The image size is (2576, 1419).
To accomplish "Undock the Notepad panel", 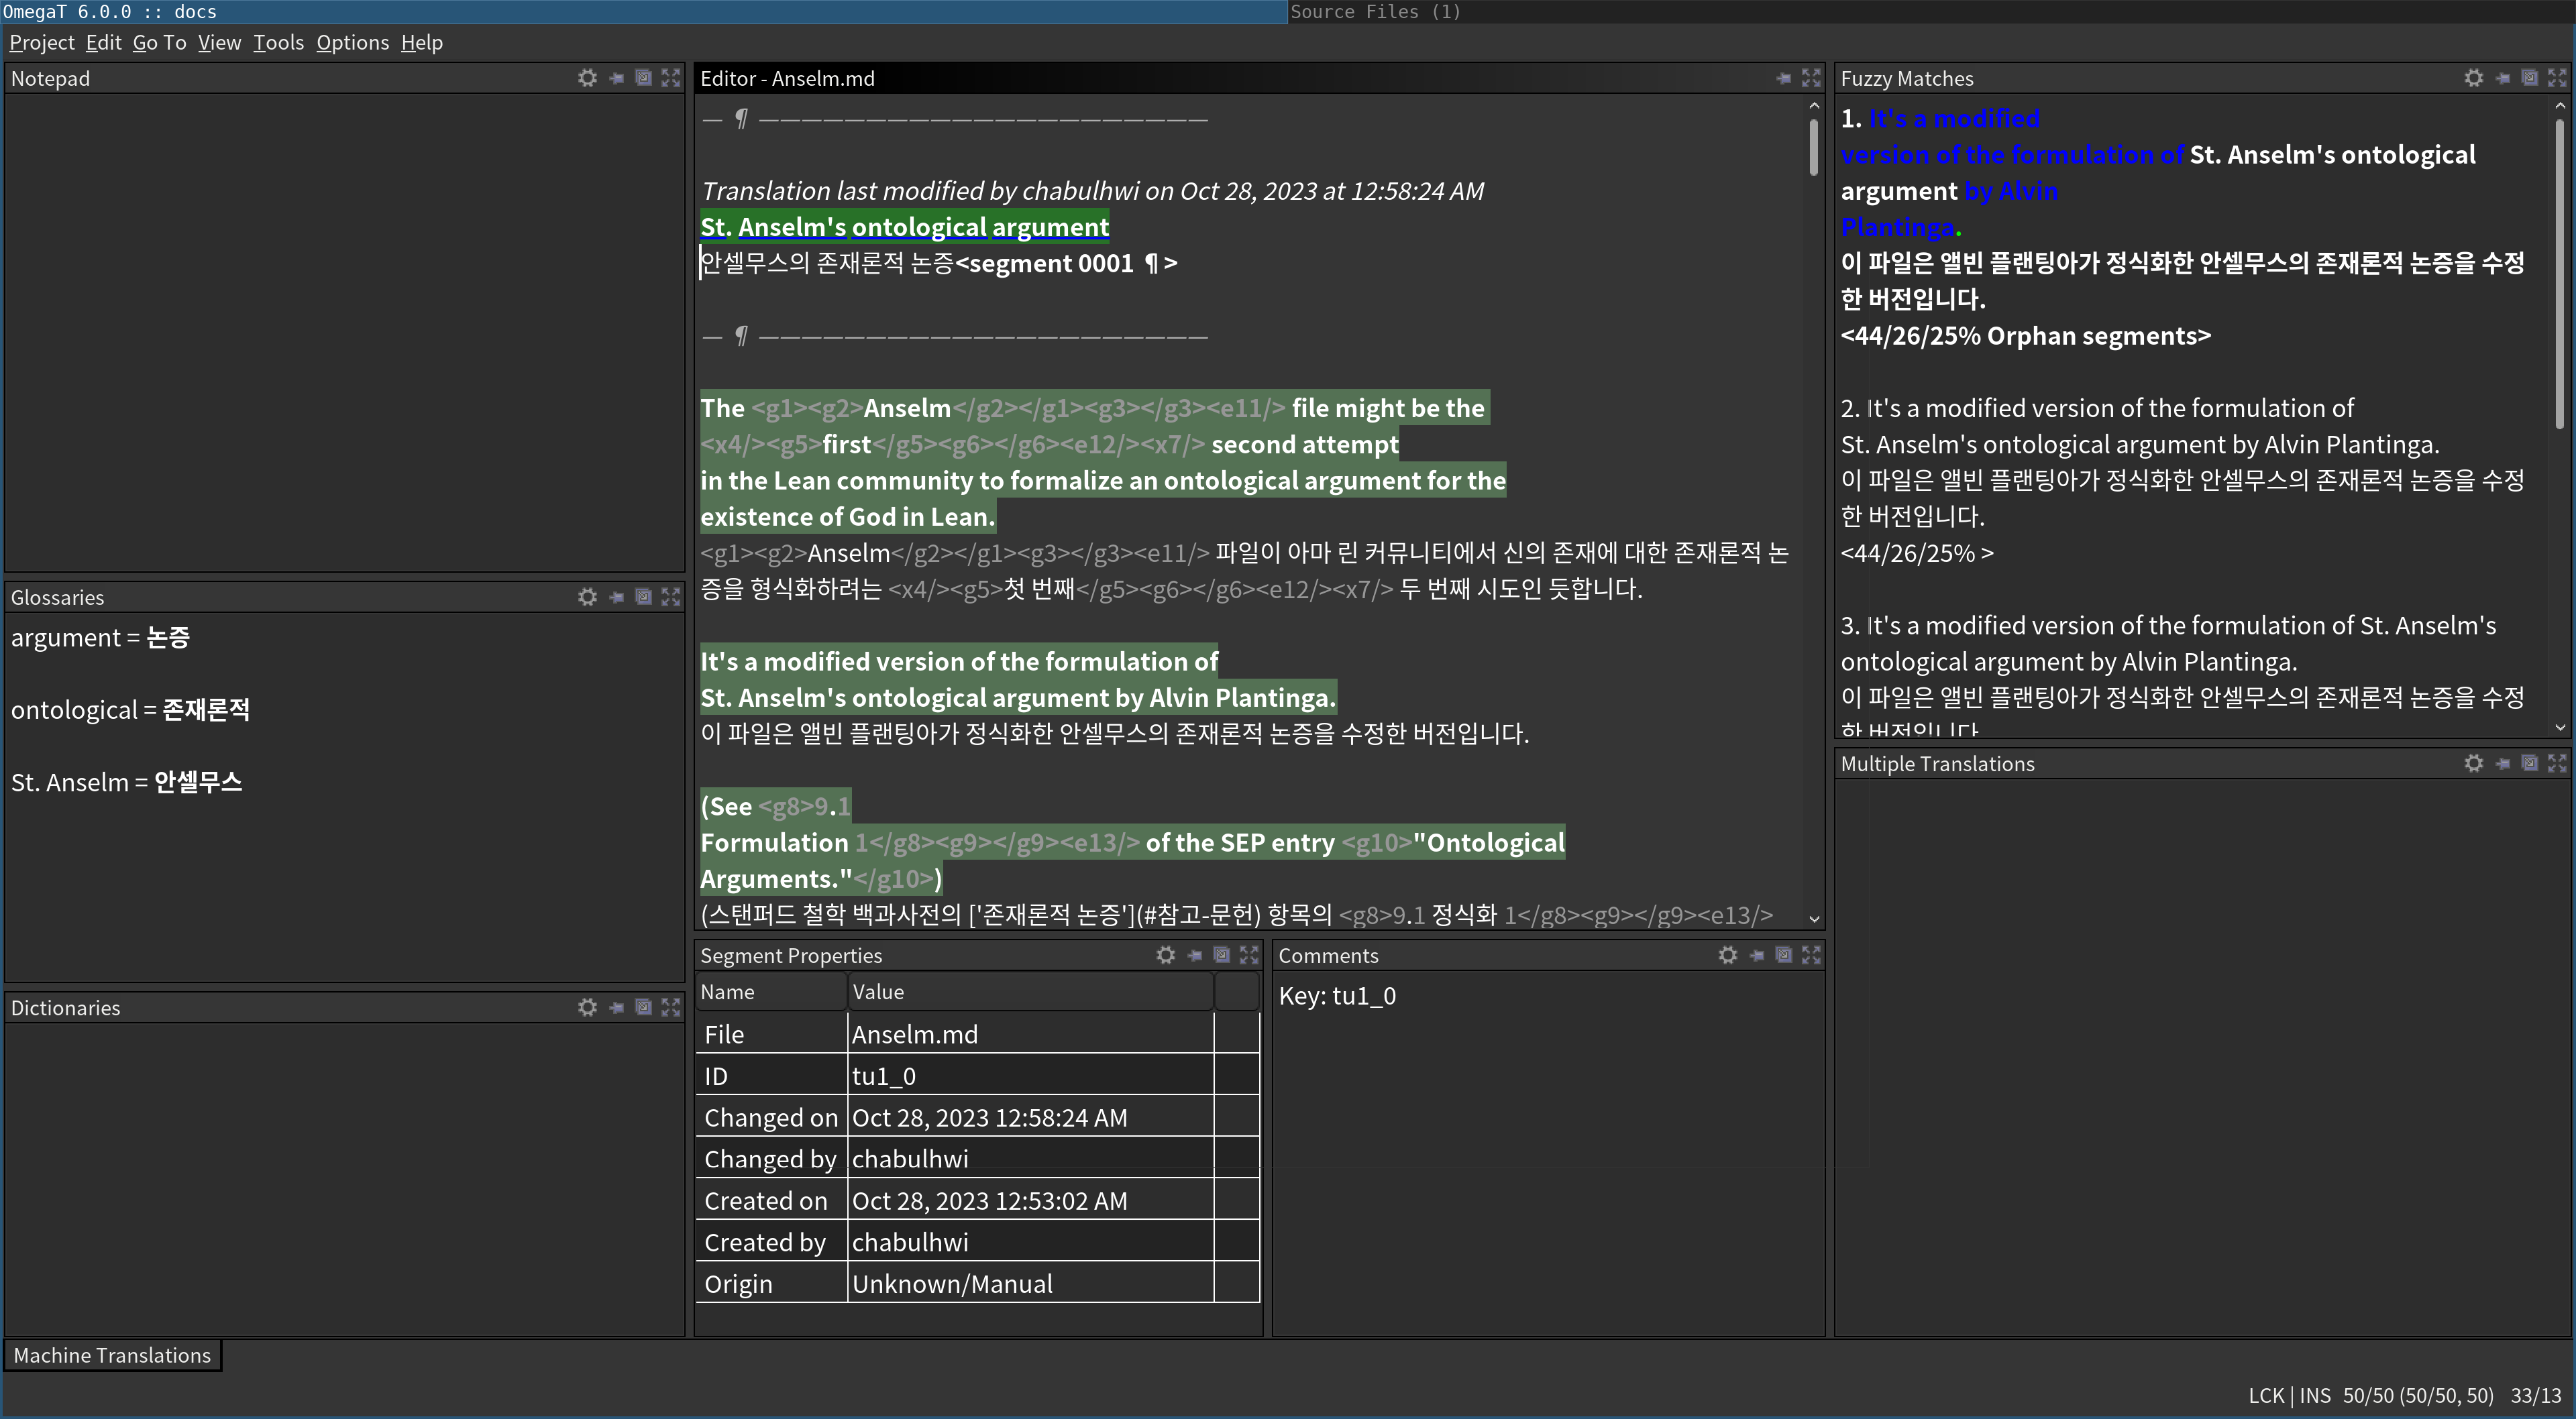I will (643, 78).
